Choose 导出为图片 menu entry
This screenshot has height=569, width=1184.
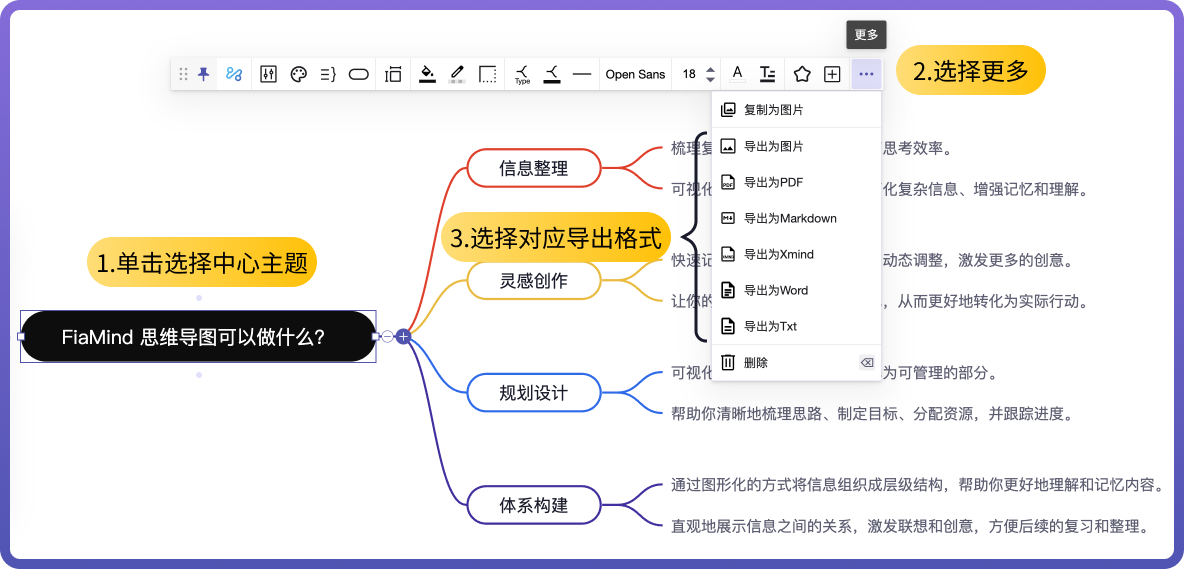point(796,146)
